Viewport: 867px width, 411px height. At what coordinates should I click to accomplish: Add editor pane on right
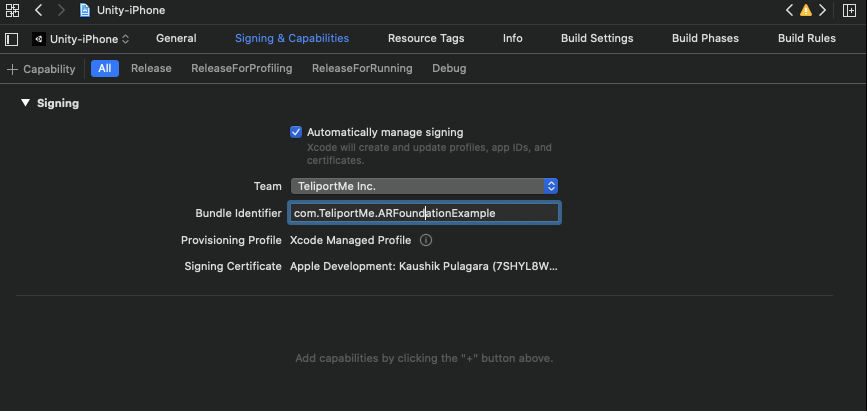click(849, 10)
